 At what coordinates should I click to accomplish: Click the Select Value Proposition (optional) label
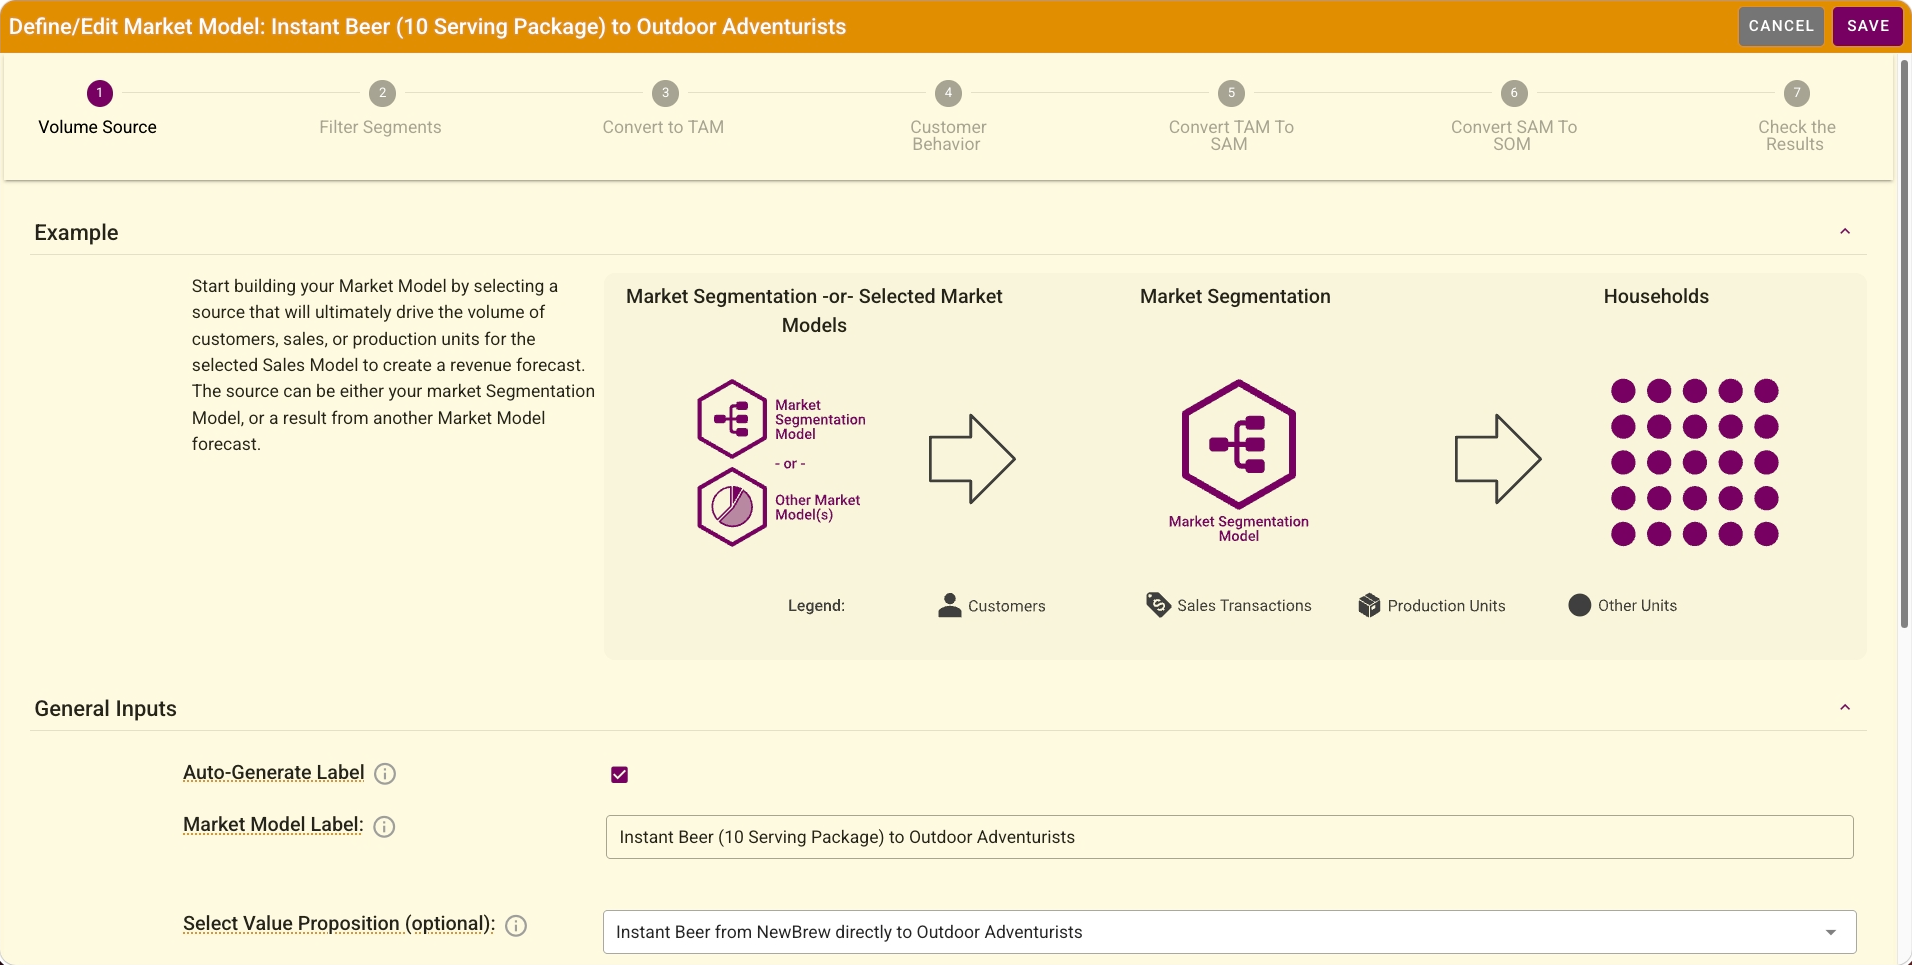click(x=339, y=924)
